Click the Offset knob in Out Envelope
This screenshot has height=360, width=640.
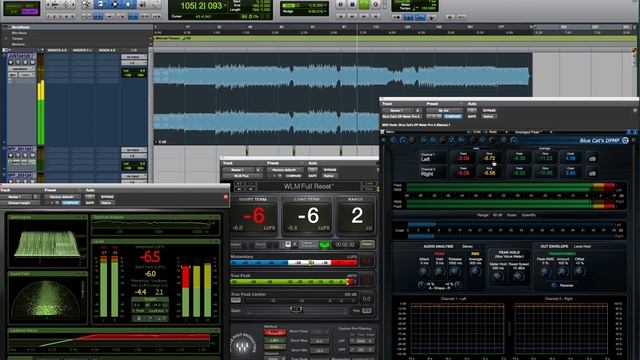pyautogui.click(x=579, y=271)
